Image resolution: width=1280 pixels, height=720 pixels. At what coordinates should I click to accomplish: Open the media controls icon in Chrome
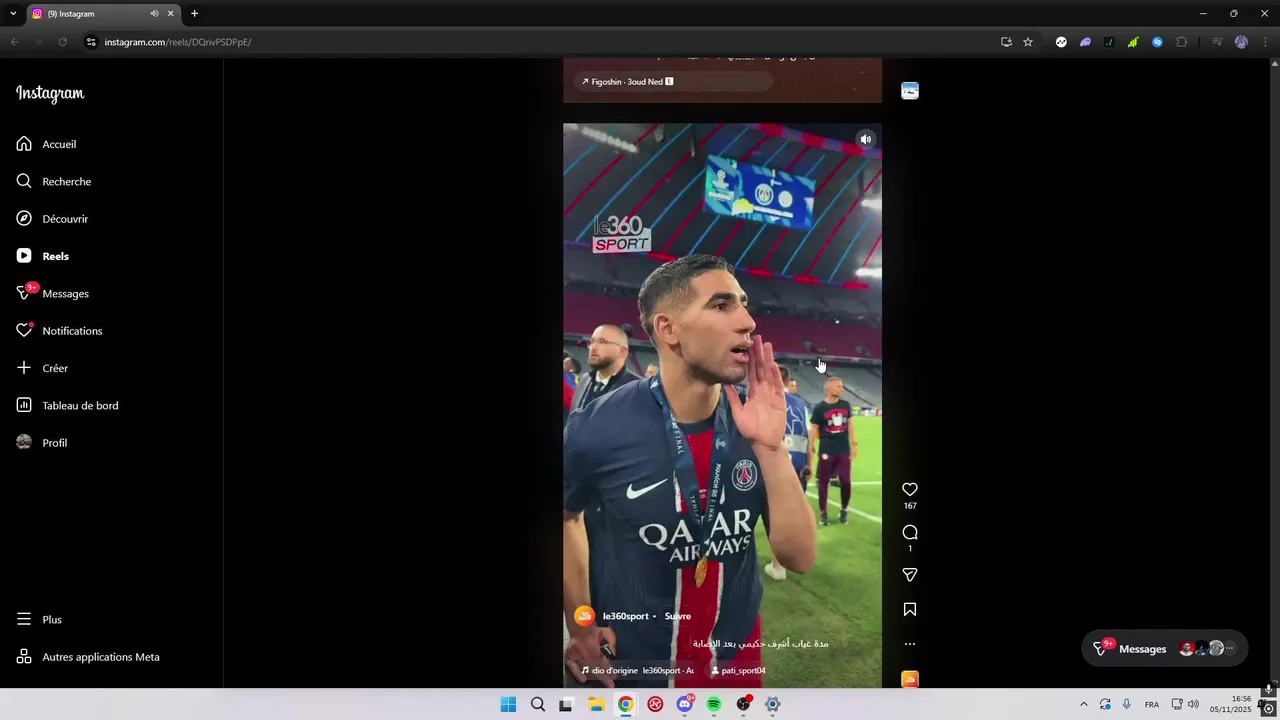click(1217, 42)
